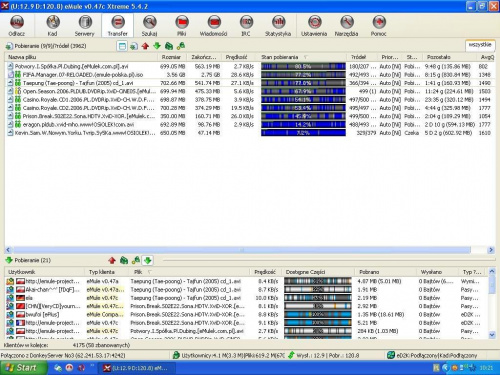500x375 pixels.
Task: Select the bwufoi [ePlus] user row
Action: (x=247, y=315)
